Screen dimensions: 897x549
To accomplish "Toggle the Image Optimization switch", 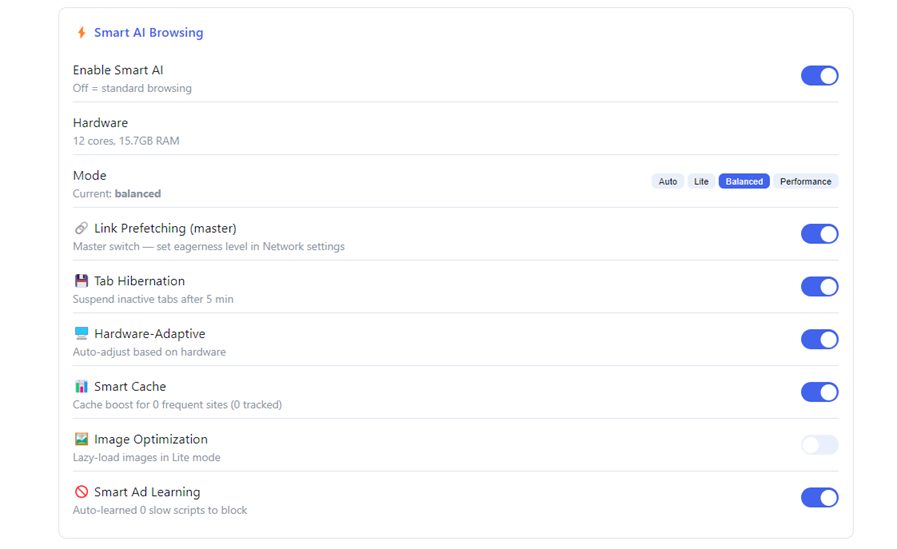I will 819,445.
